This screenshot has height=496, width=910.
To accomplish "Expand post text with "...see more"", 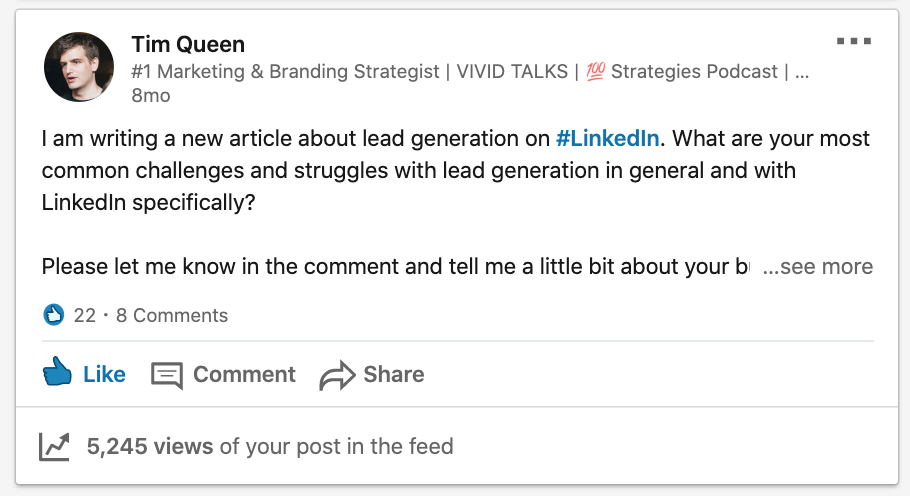I will (x=817, y=267).
